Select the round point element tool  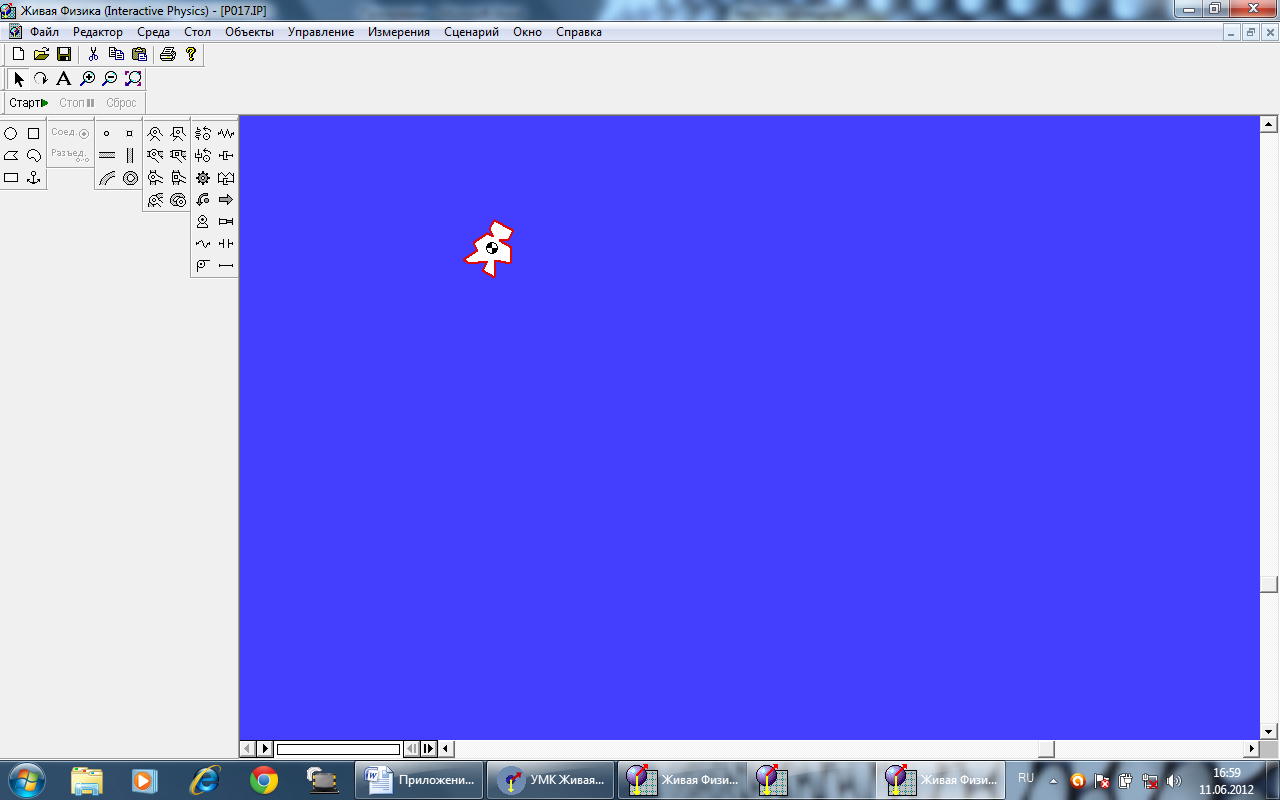point(107,133)
